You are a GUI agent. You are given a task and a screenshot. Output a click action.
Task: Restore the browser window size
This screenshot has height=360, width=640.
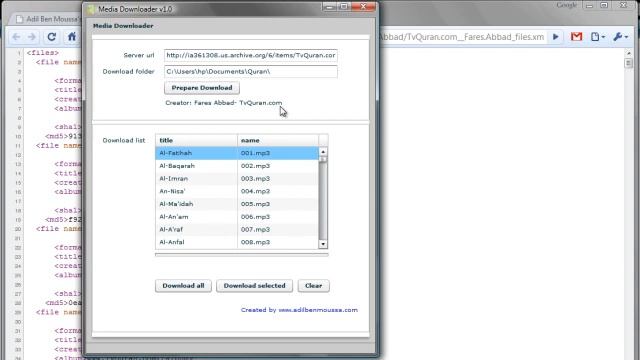tap(604, 5)
